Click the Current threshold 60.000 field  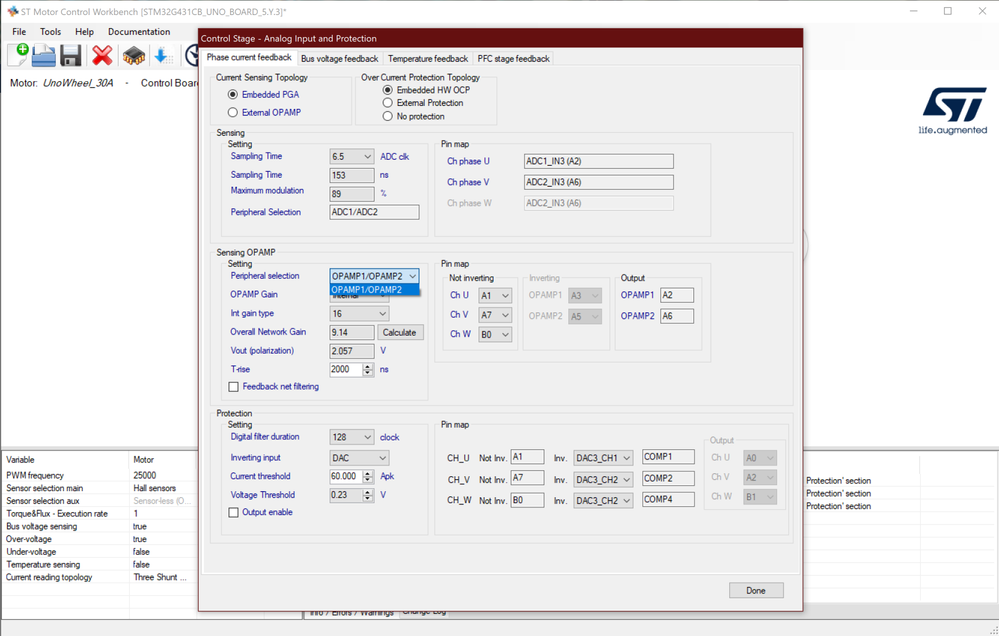(x=346, y=476)
